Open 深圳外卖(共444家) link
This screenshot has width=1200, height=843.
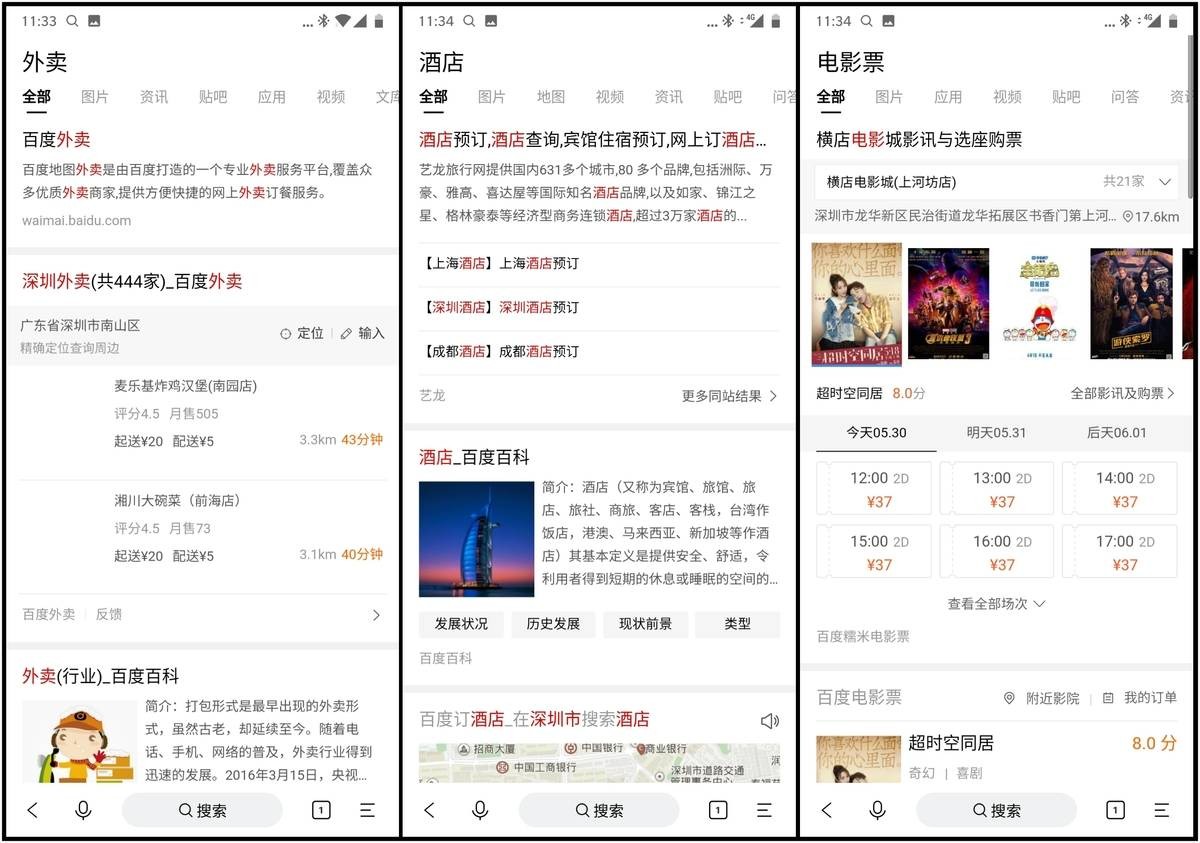click(132, 282)
